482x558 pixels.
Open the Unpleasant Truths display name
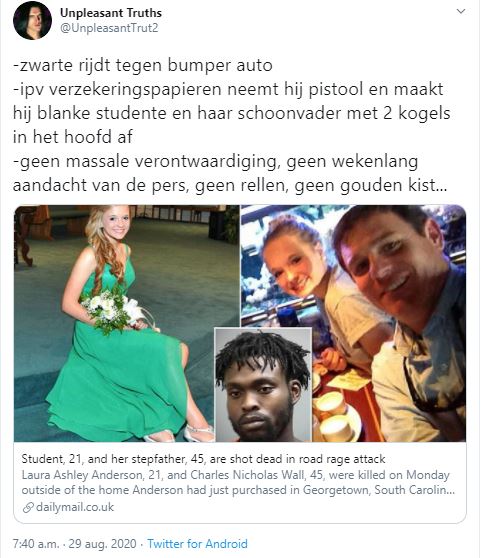pos(111,13)
